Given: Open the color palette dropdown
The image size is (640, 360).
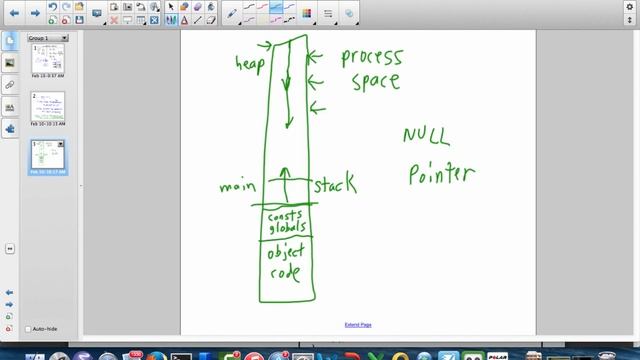Looking at the screenshot, I should click(x=307, y=14).
